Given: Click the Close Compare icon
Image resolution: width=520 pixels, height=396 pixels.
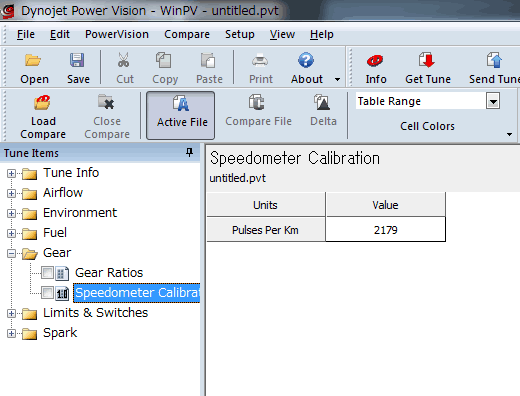Looking at the screenshot, I should point(106,102).
